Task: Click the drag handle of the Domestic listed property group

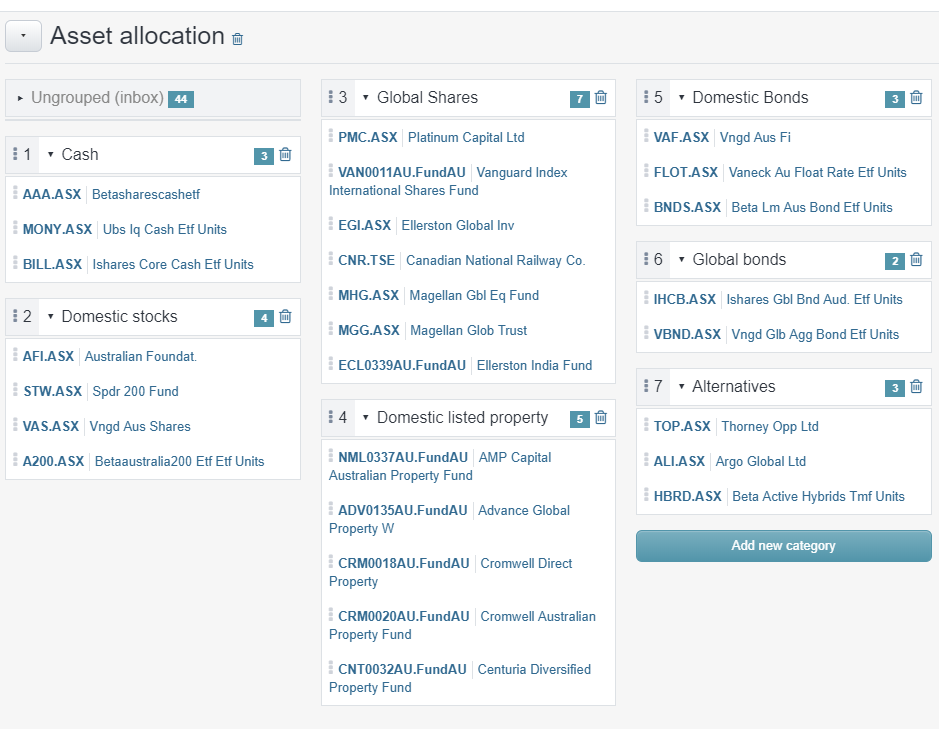Action: 333,417
